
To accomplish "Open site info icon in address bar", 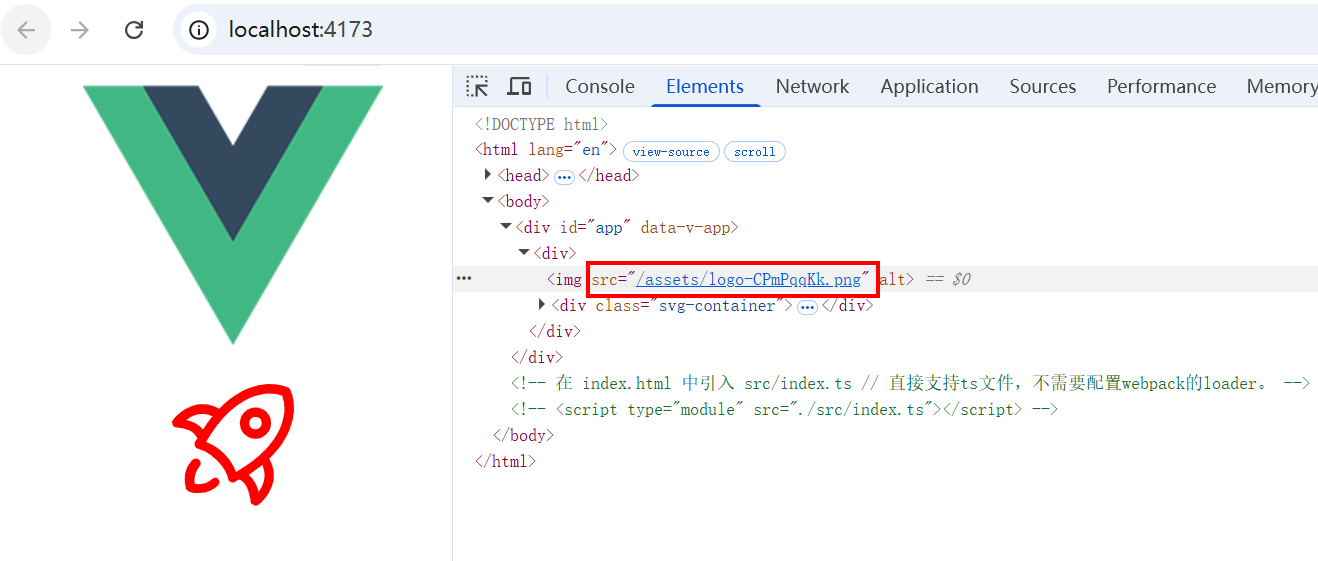I will pos(199,30).
